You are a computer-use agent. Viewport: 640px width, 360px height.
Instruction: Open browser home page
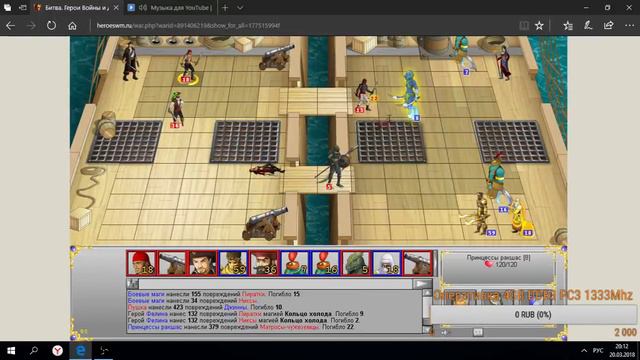(72, 26)
